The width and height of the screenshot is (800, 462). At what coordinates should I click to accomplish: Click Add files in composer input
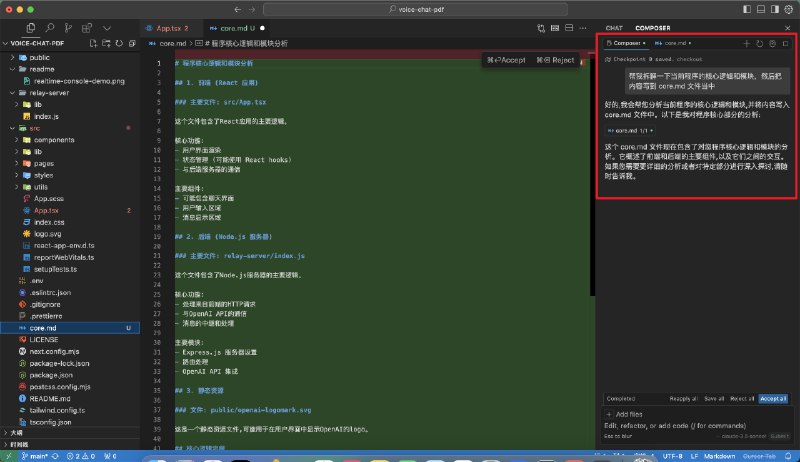tap(623, 414)
